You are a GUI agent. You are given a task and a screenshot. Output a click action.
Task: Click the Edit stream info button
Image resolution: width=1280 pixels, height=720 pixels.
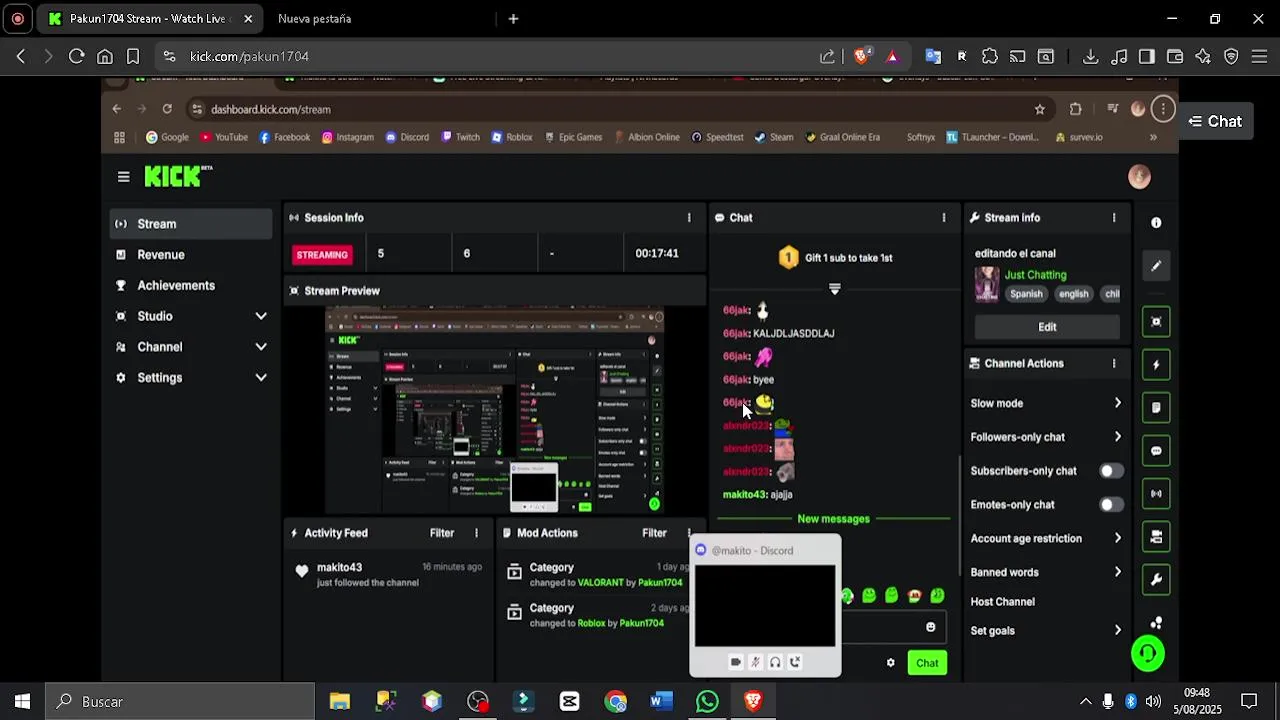tap(1047, 327)
